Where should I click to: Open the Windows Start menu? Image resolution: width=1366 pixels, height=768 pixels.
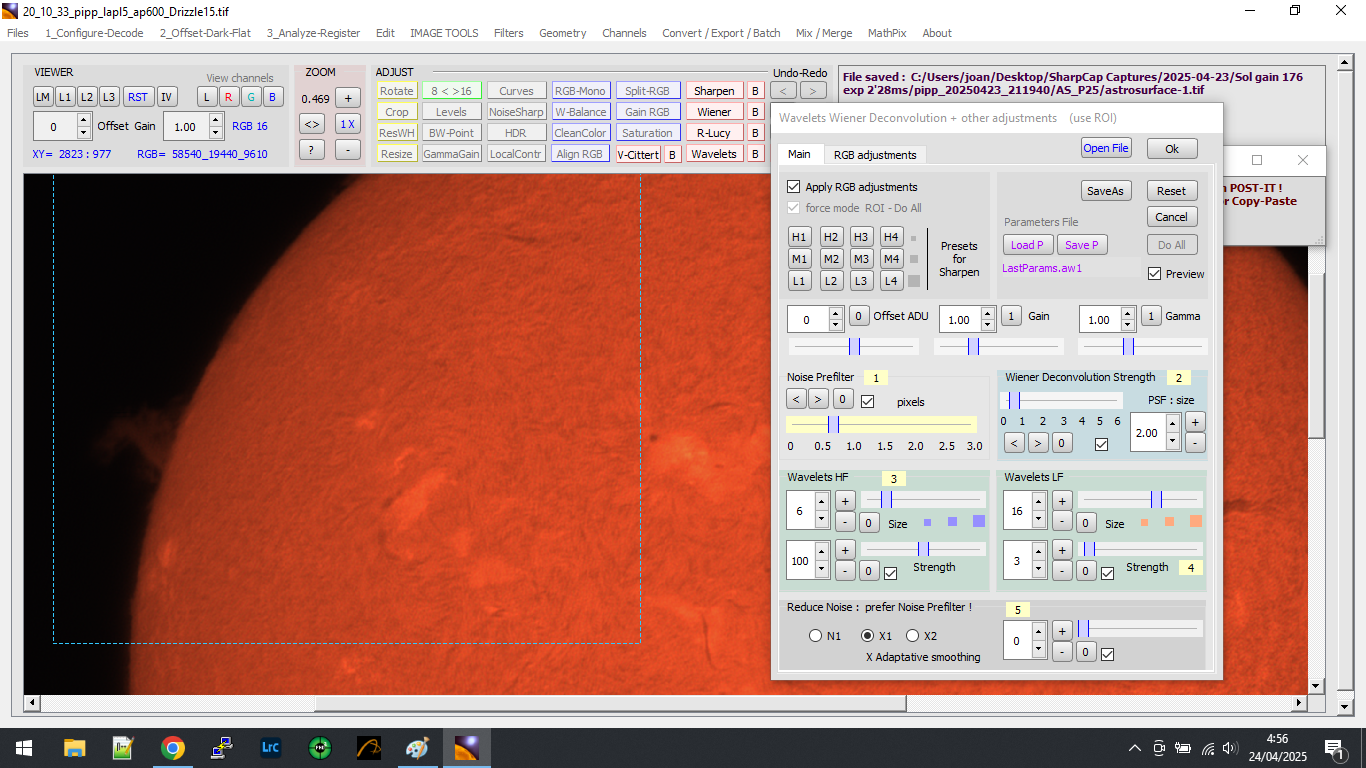24,748
